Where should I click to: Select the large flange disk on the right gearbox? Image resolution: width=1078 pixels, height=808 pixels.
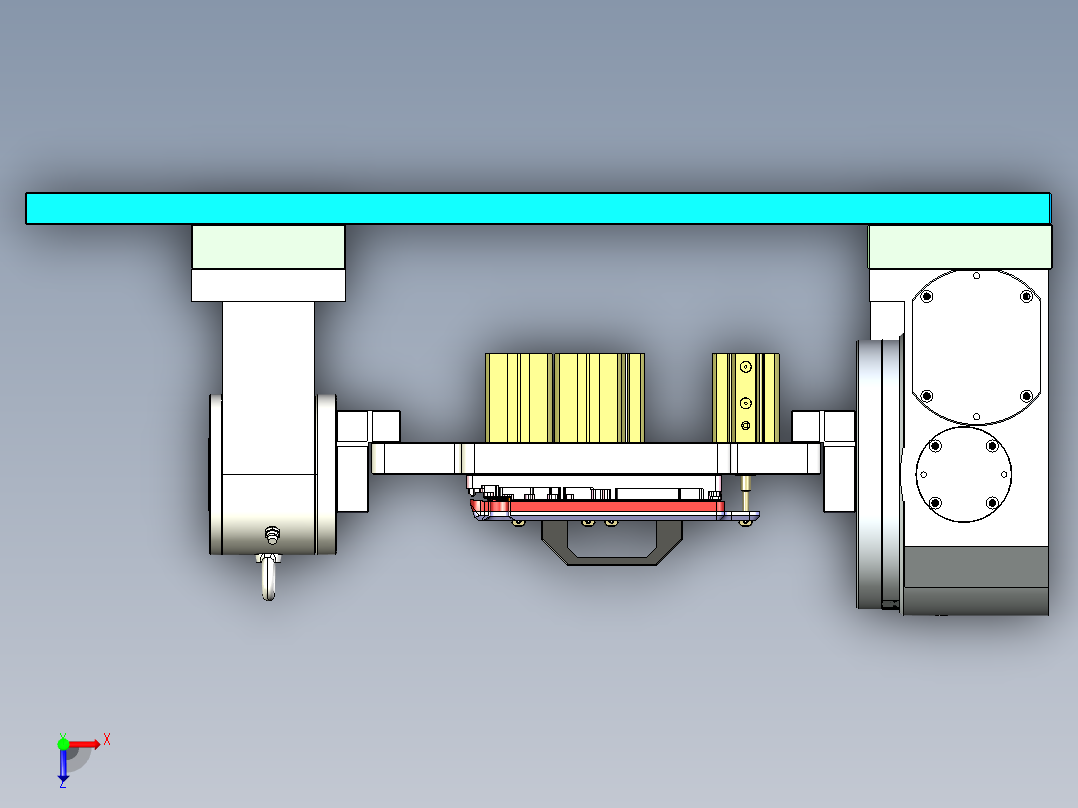tap(879, 474)
